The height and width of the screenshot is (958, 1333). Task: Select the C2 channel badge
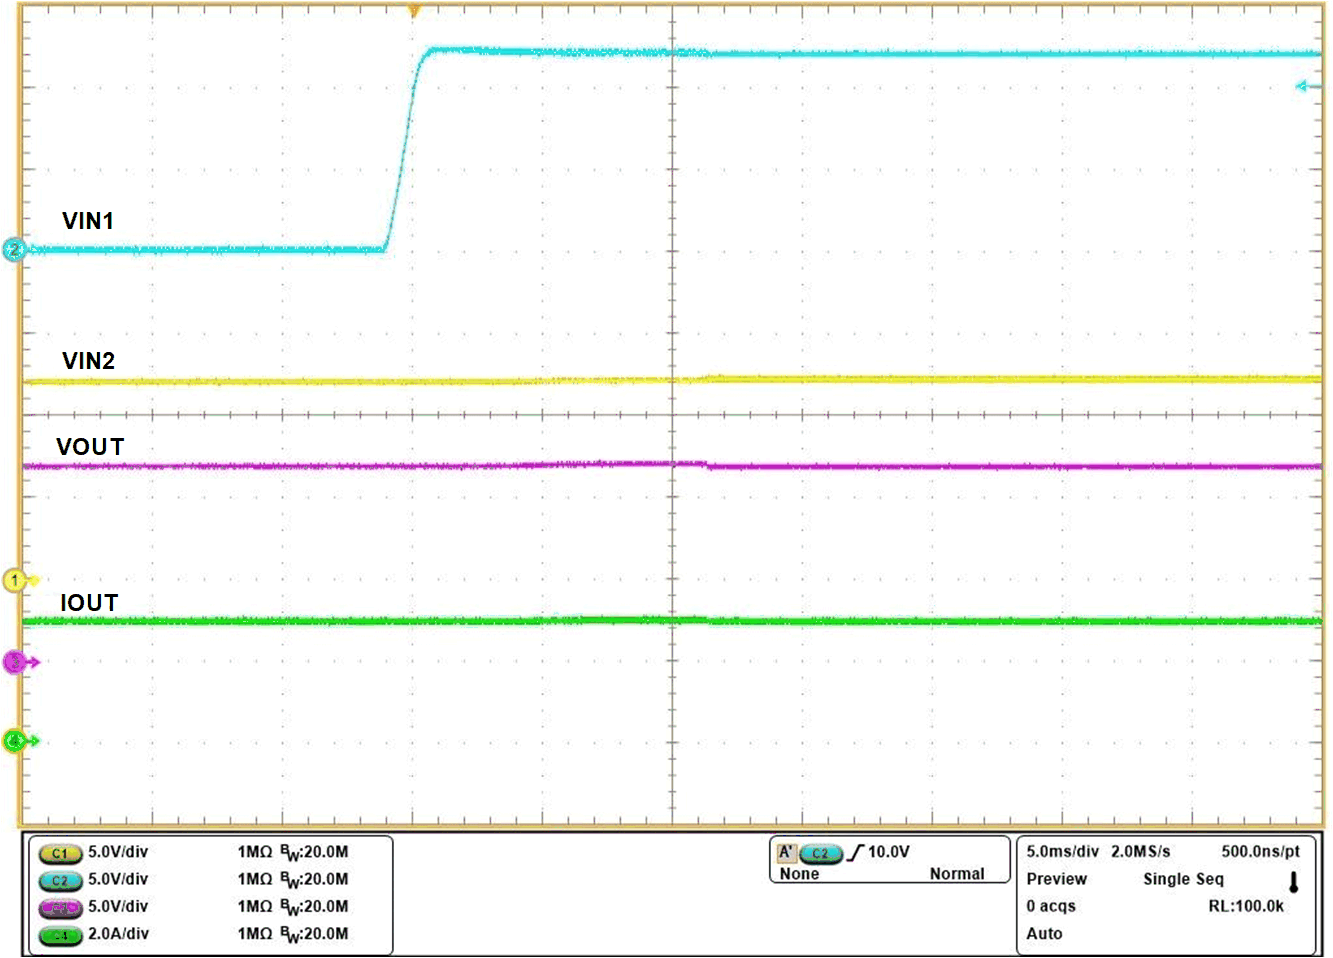click(x=60, y=881)
